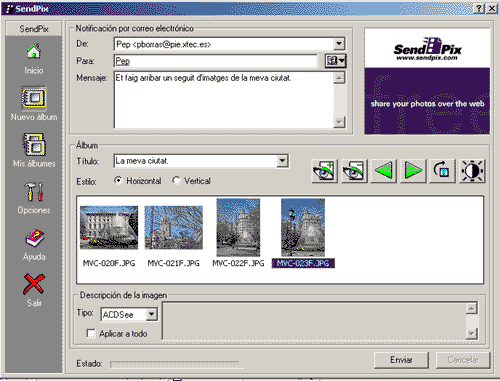Enable the Aplicar a todo checkbox
The image size is (500, 381).
tap(91, 333)
